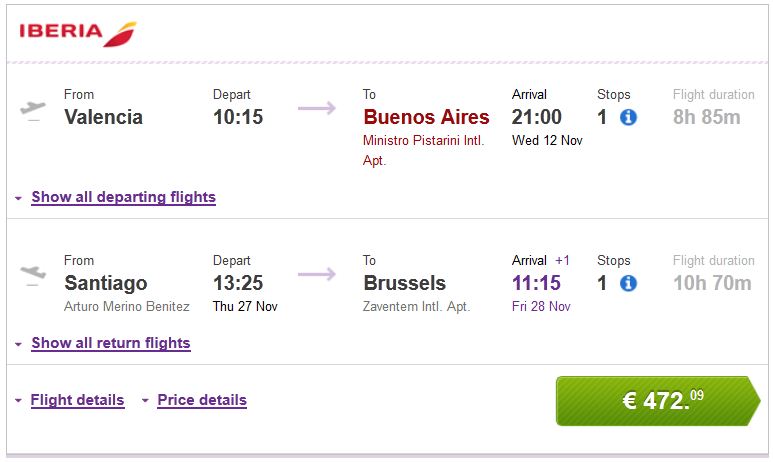773x462 pixels.
Task: Click the 8h 85m flight duration
Action: click(x=706, y=117)
